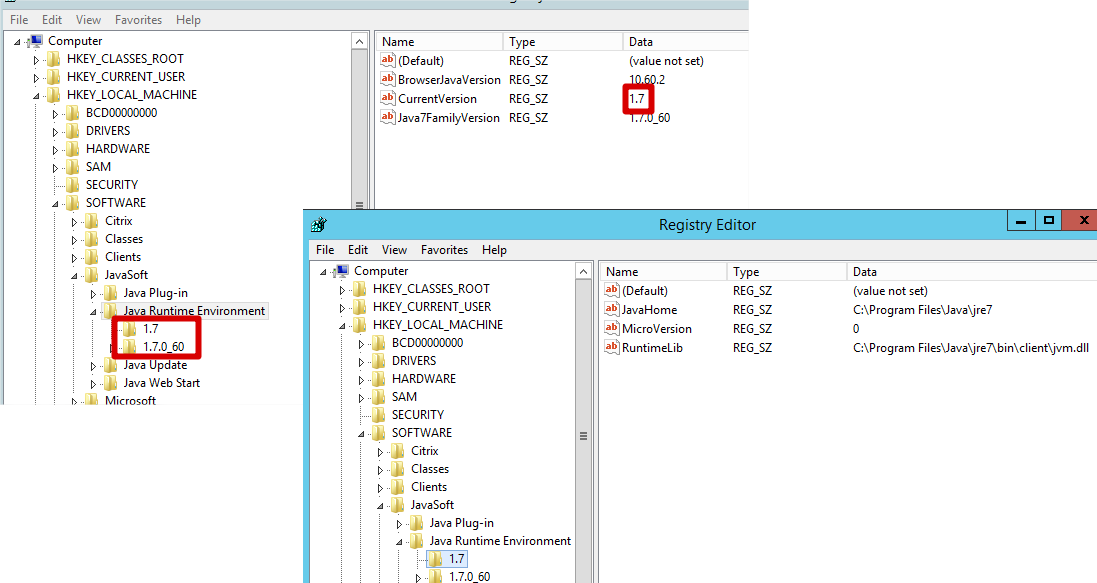Click Data column header in front window

click(x=972, y=272)
